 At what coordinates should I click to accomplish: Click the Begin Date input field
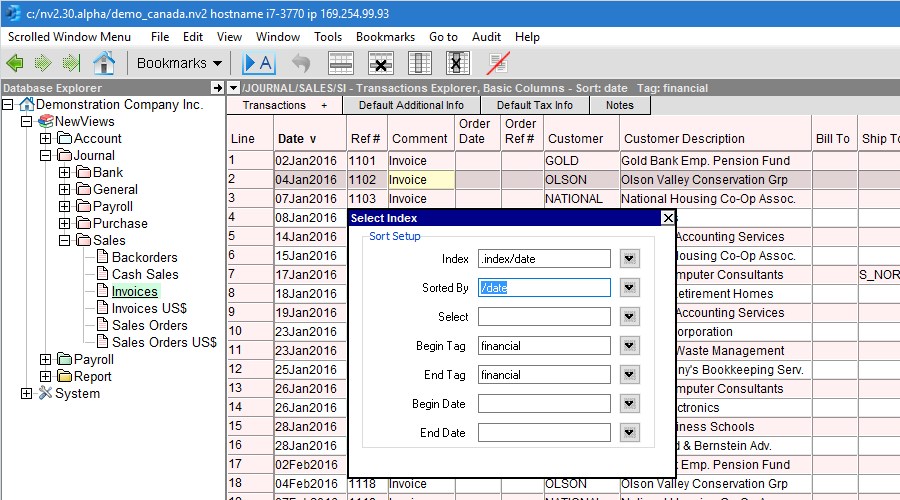tap(543, 404)
